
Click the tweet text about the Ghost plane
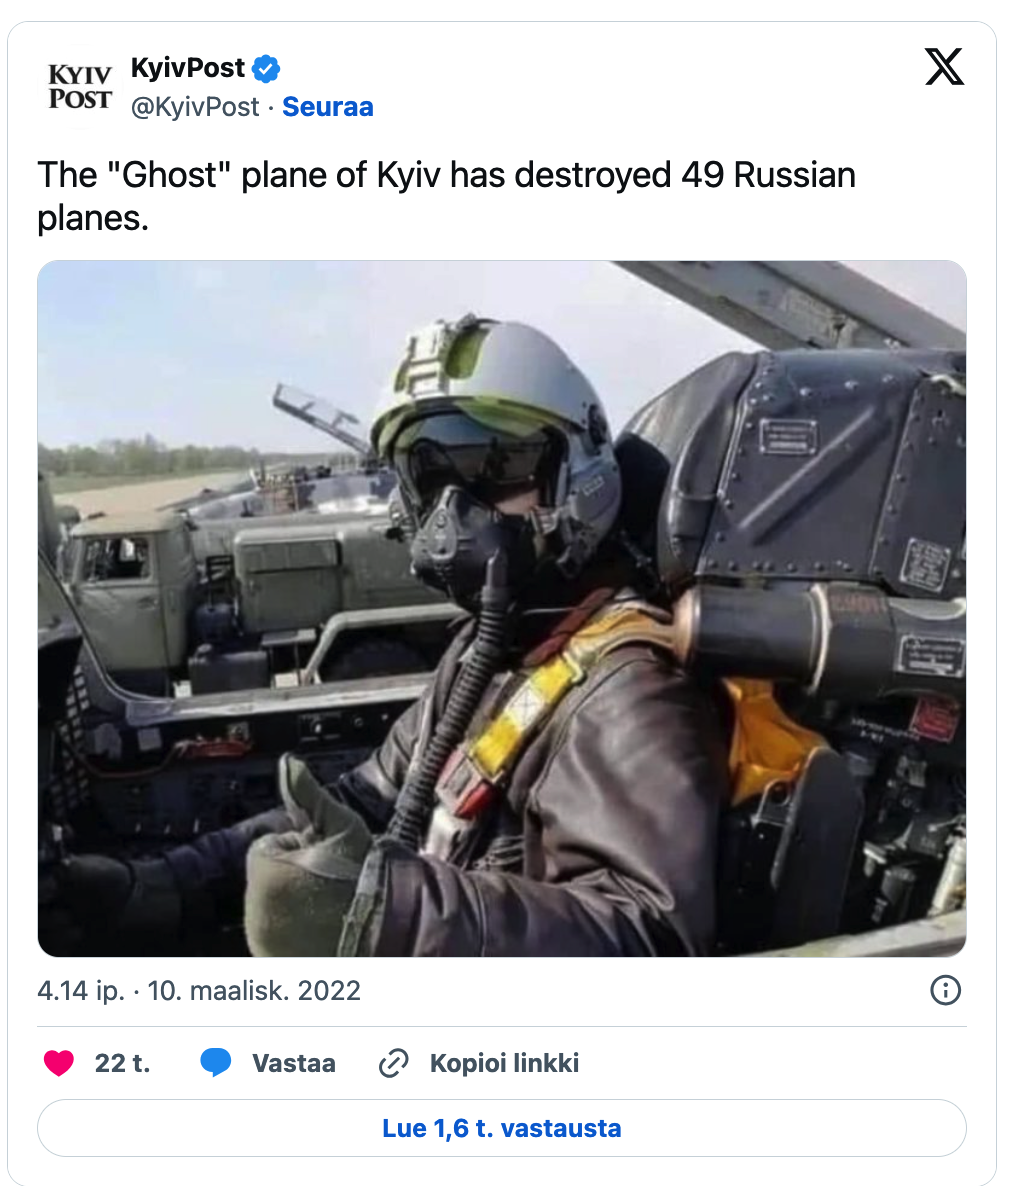coord(446,197)
